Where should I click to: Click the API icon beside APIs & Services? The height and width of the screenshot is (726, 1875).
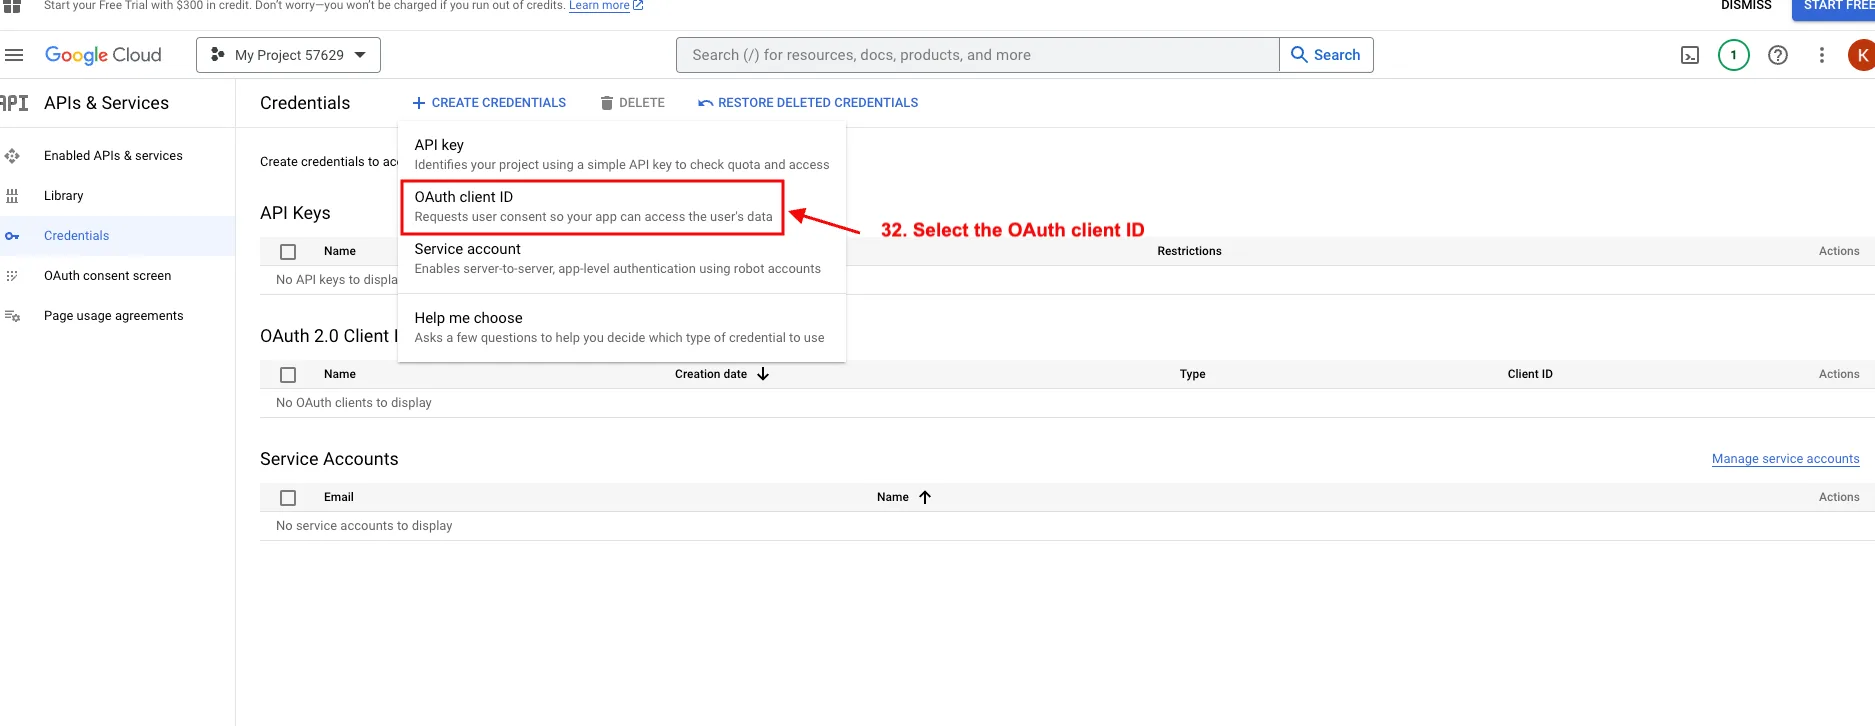14,103
